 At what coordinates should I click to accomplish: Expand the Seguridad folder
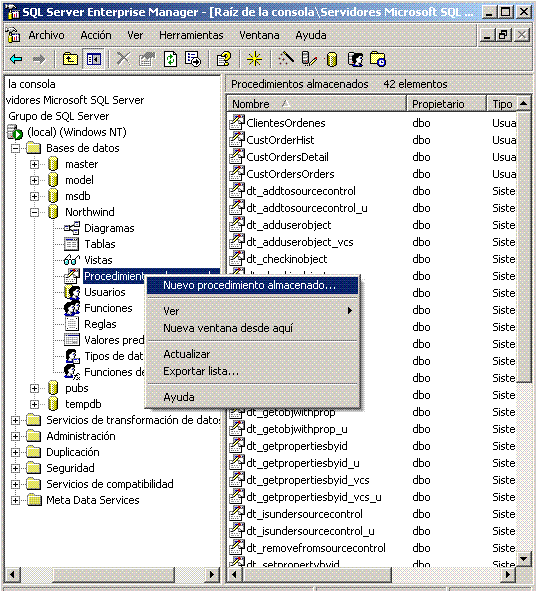coord(15,468)
